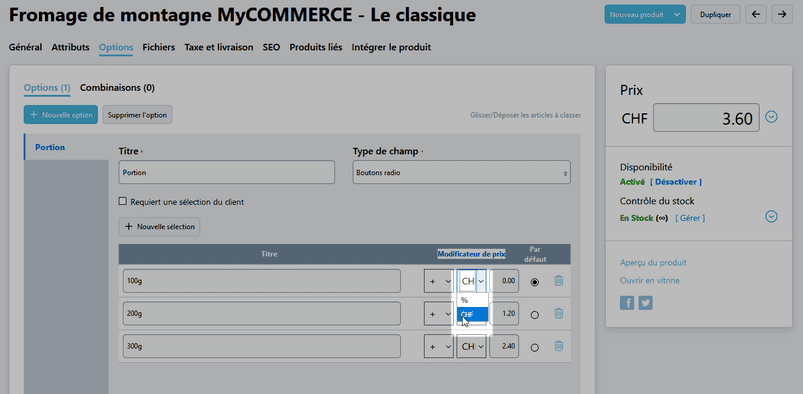
Task: Share product on Twitter
Action: [645, 303]
